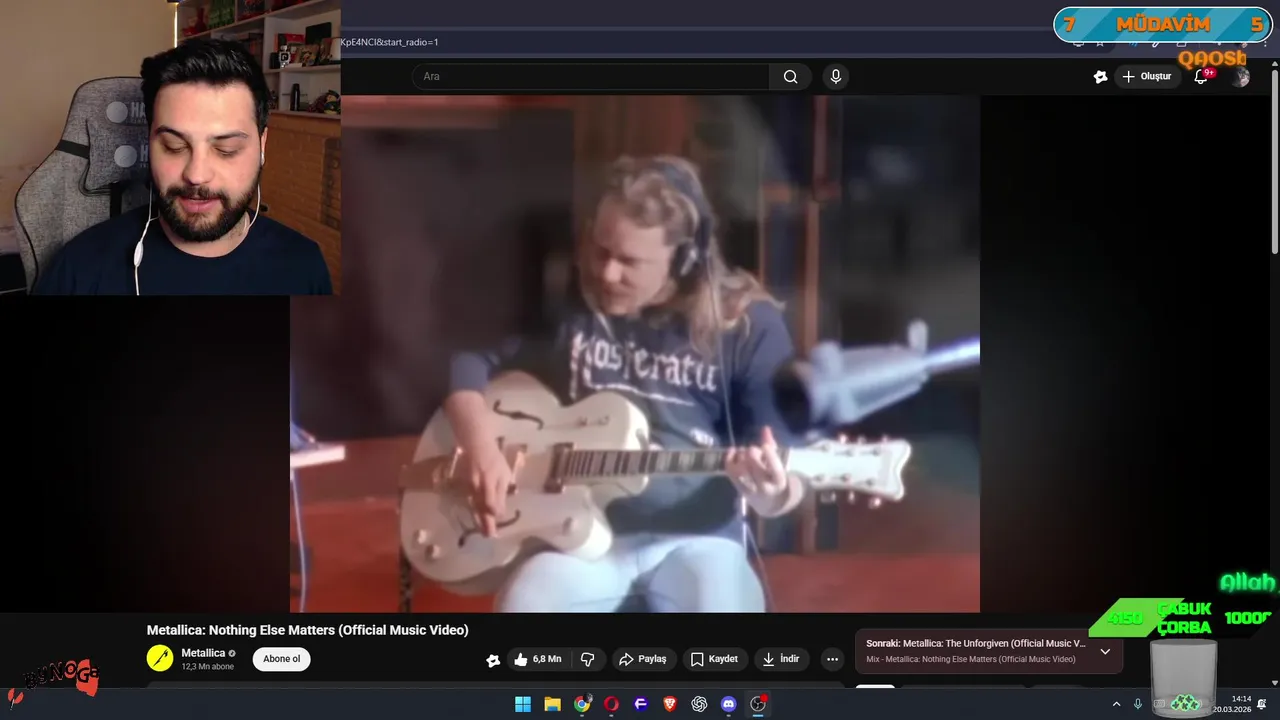Click the Ara search field
The height and width of the screenshot is (720, 1280).
point(590,77)
